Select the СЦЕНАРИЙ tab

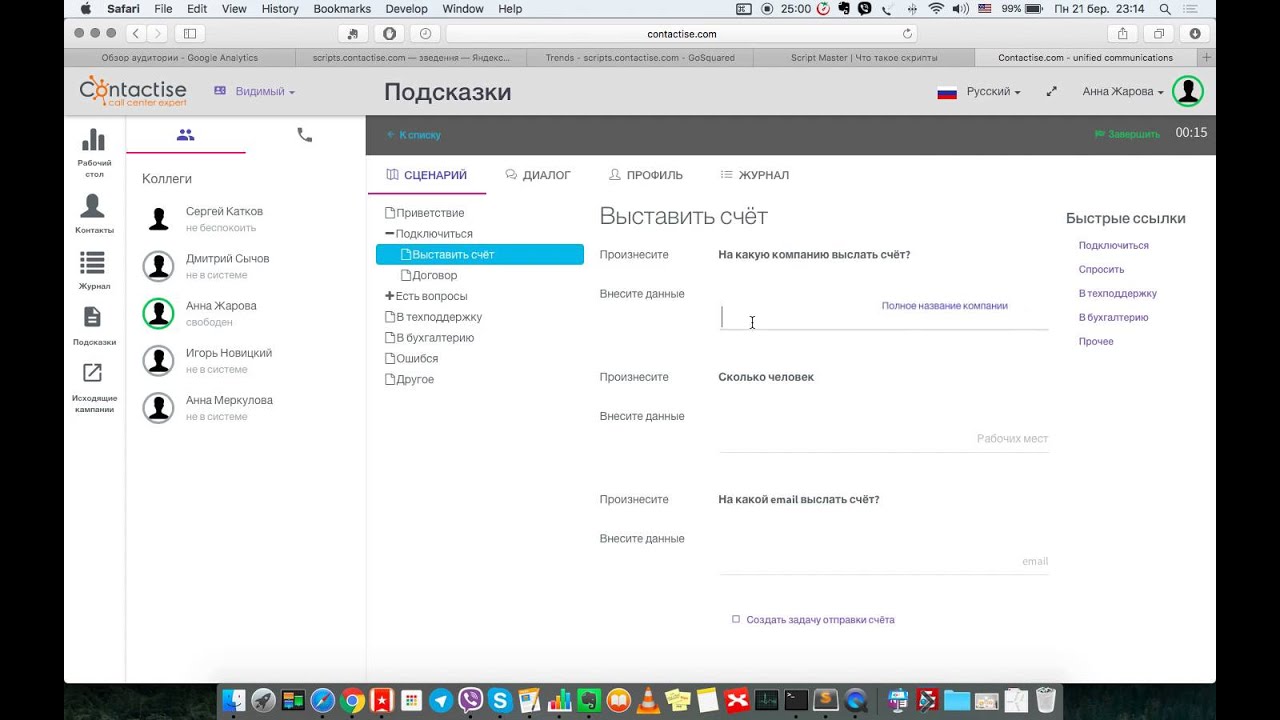427,175
